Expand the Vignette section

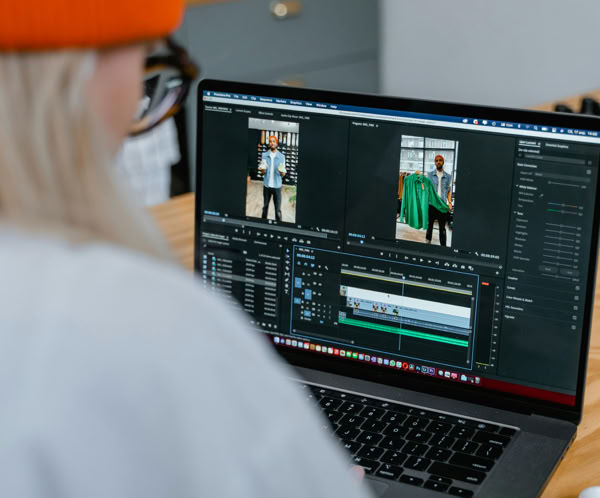pyautogui.click(x=509, y=317)
